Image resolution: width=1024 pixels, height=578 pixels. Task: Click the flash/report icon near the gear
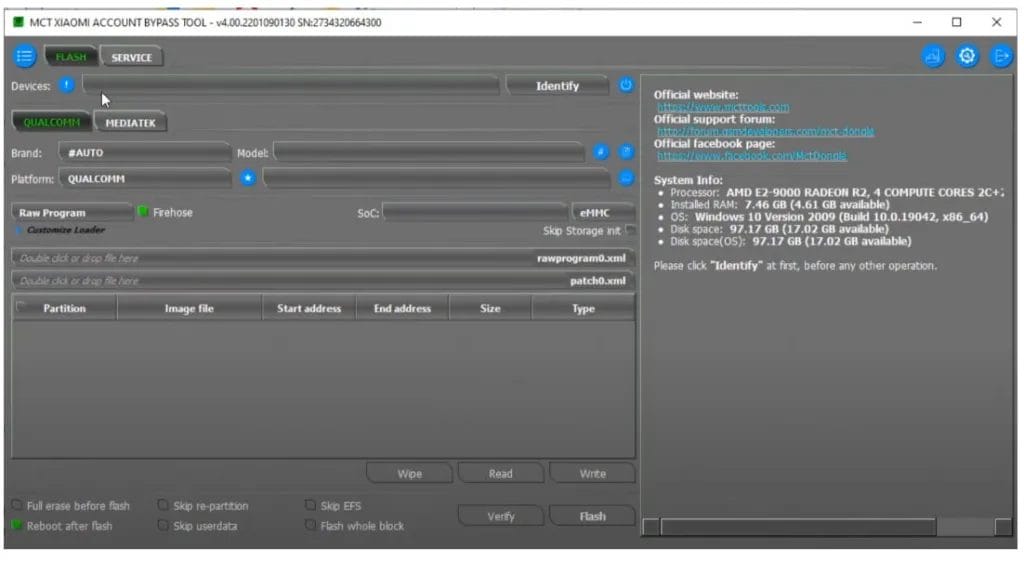(933, 56)
